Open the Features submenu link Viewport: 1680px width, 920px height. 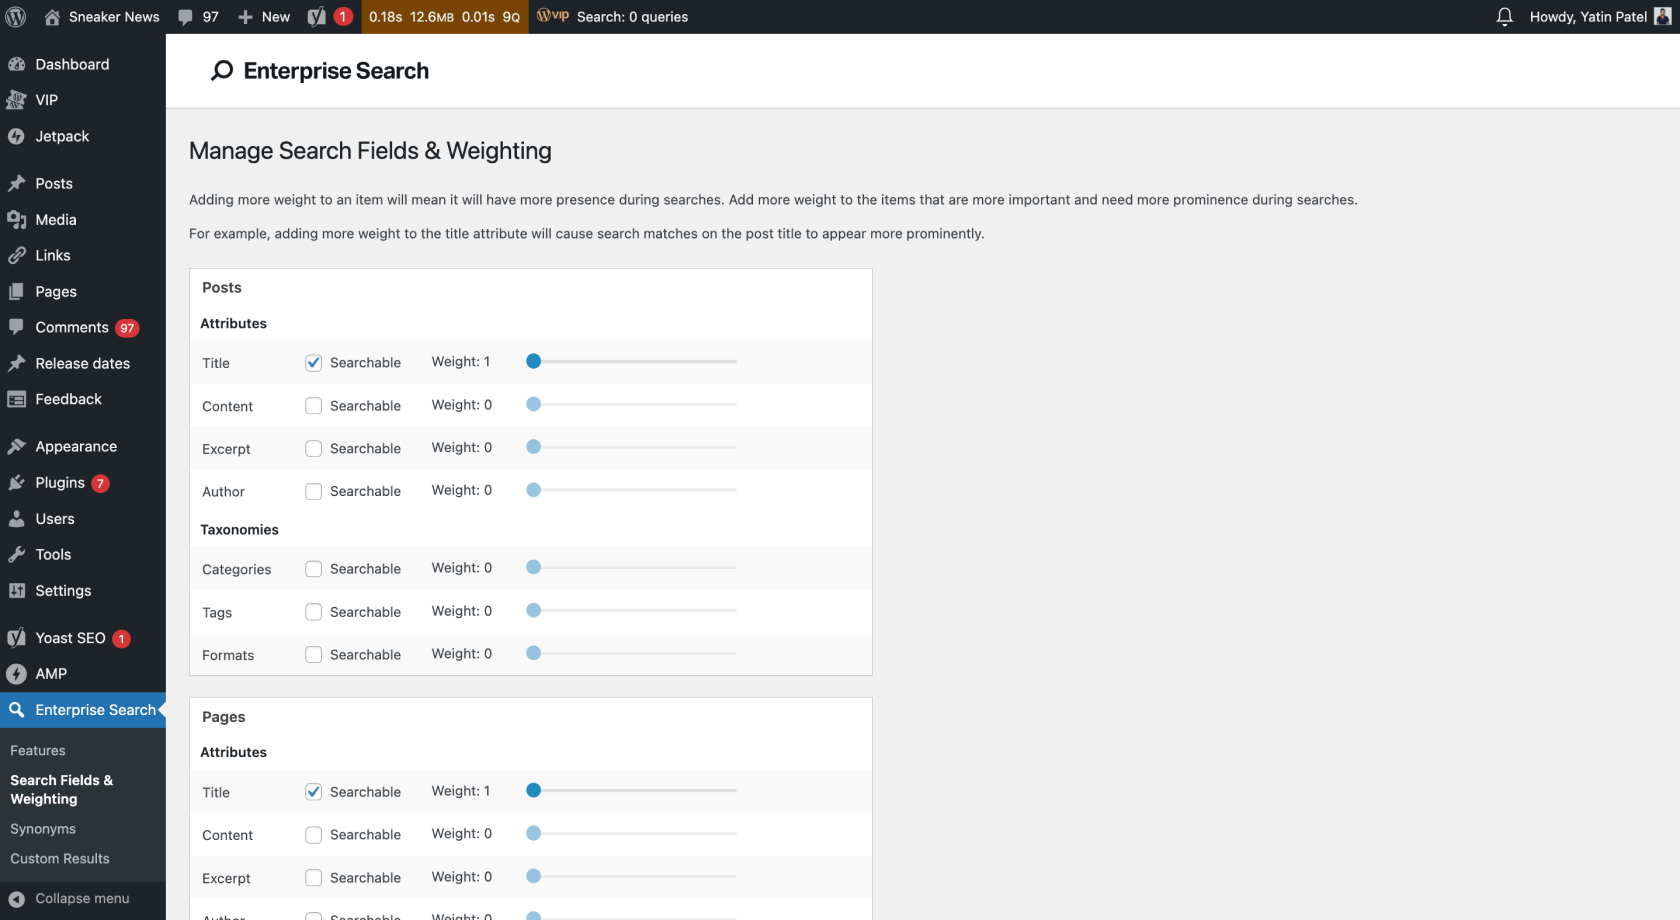point(38,751)
